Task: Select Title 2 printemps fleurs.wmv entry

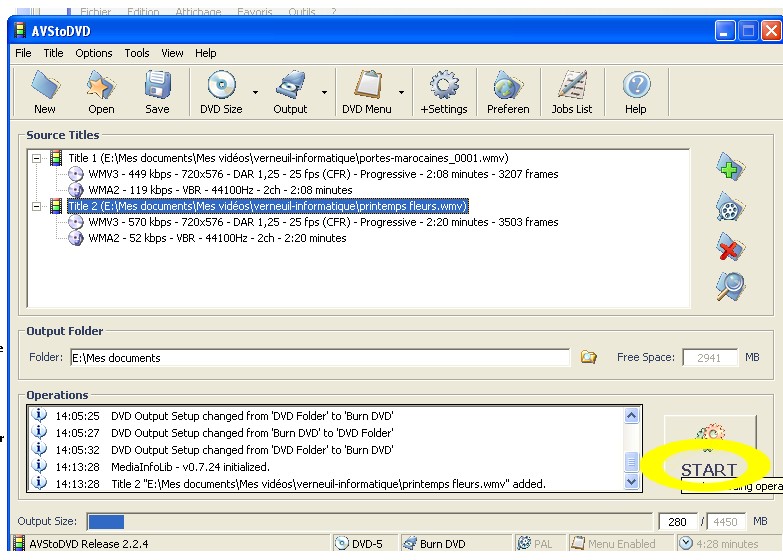Action: 267,206
